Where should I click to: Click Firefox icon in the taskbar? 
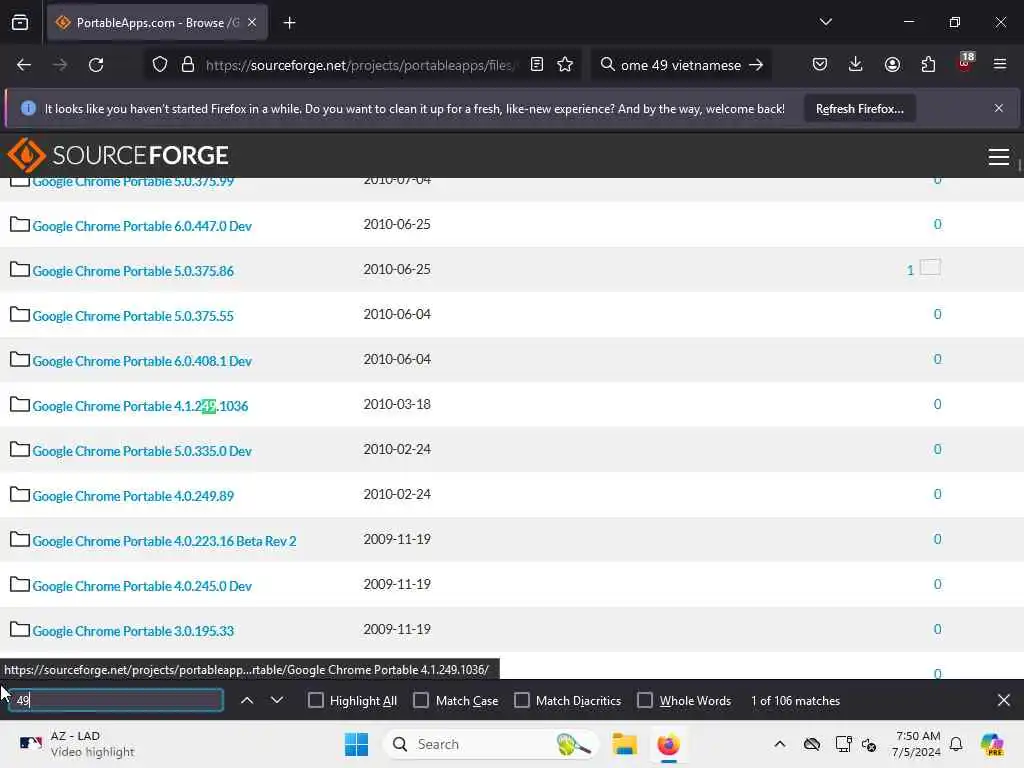[x=668, y=744]
